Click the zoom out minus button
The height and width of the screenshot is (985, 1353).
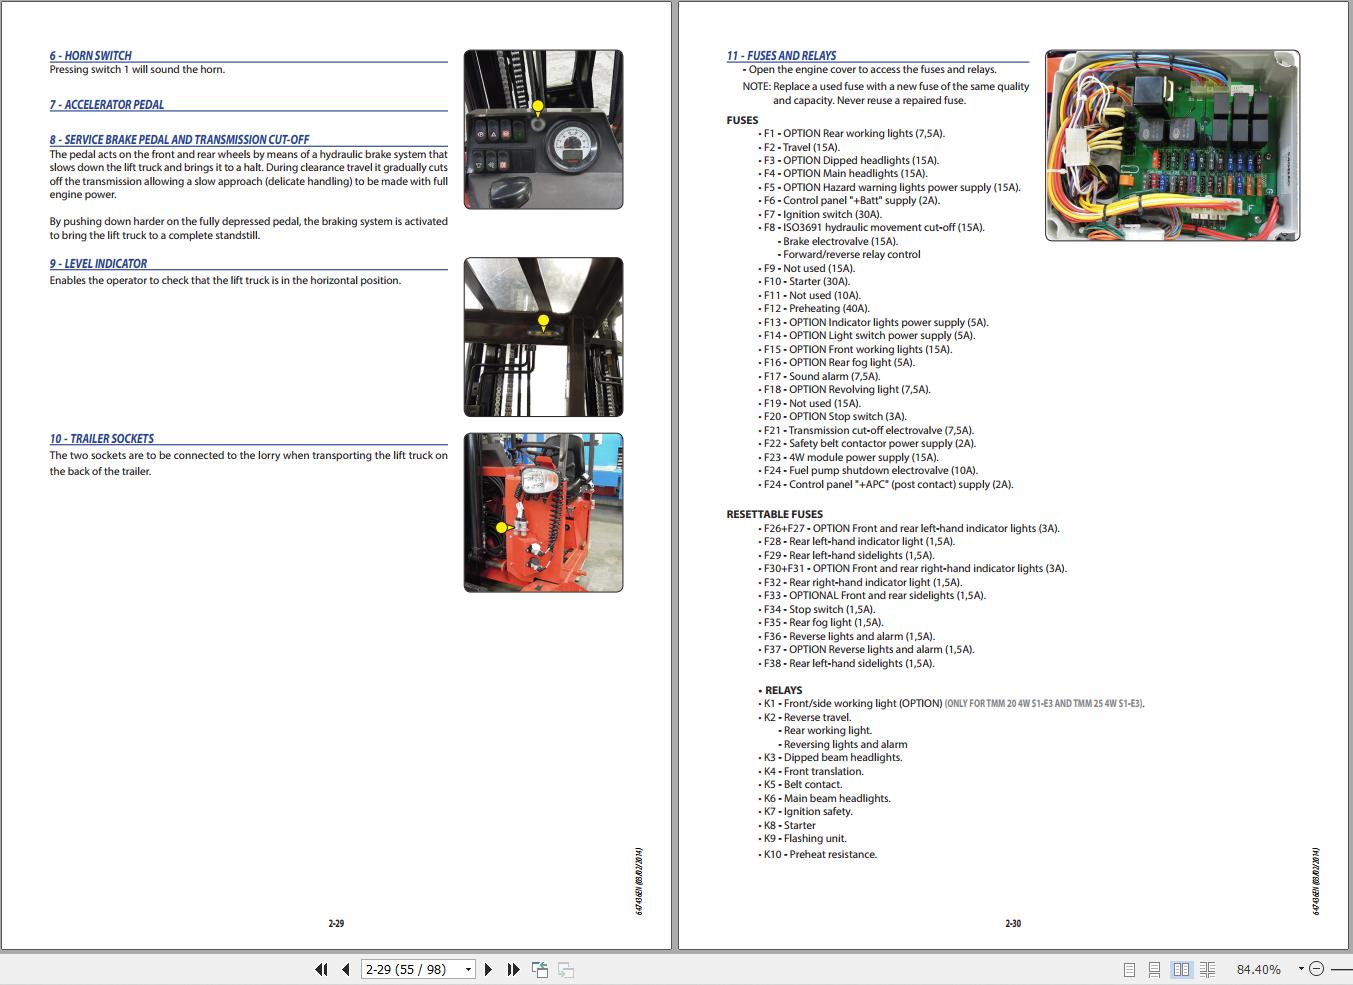click(1316, 969)
